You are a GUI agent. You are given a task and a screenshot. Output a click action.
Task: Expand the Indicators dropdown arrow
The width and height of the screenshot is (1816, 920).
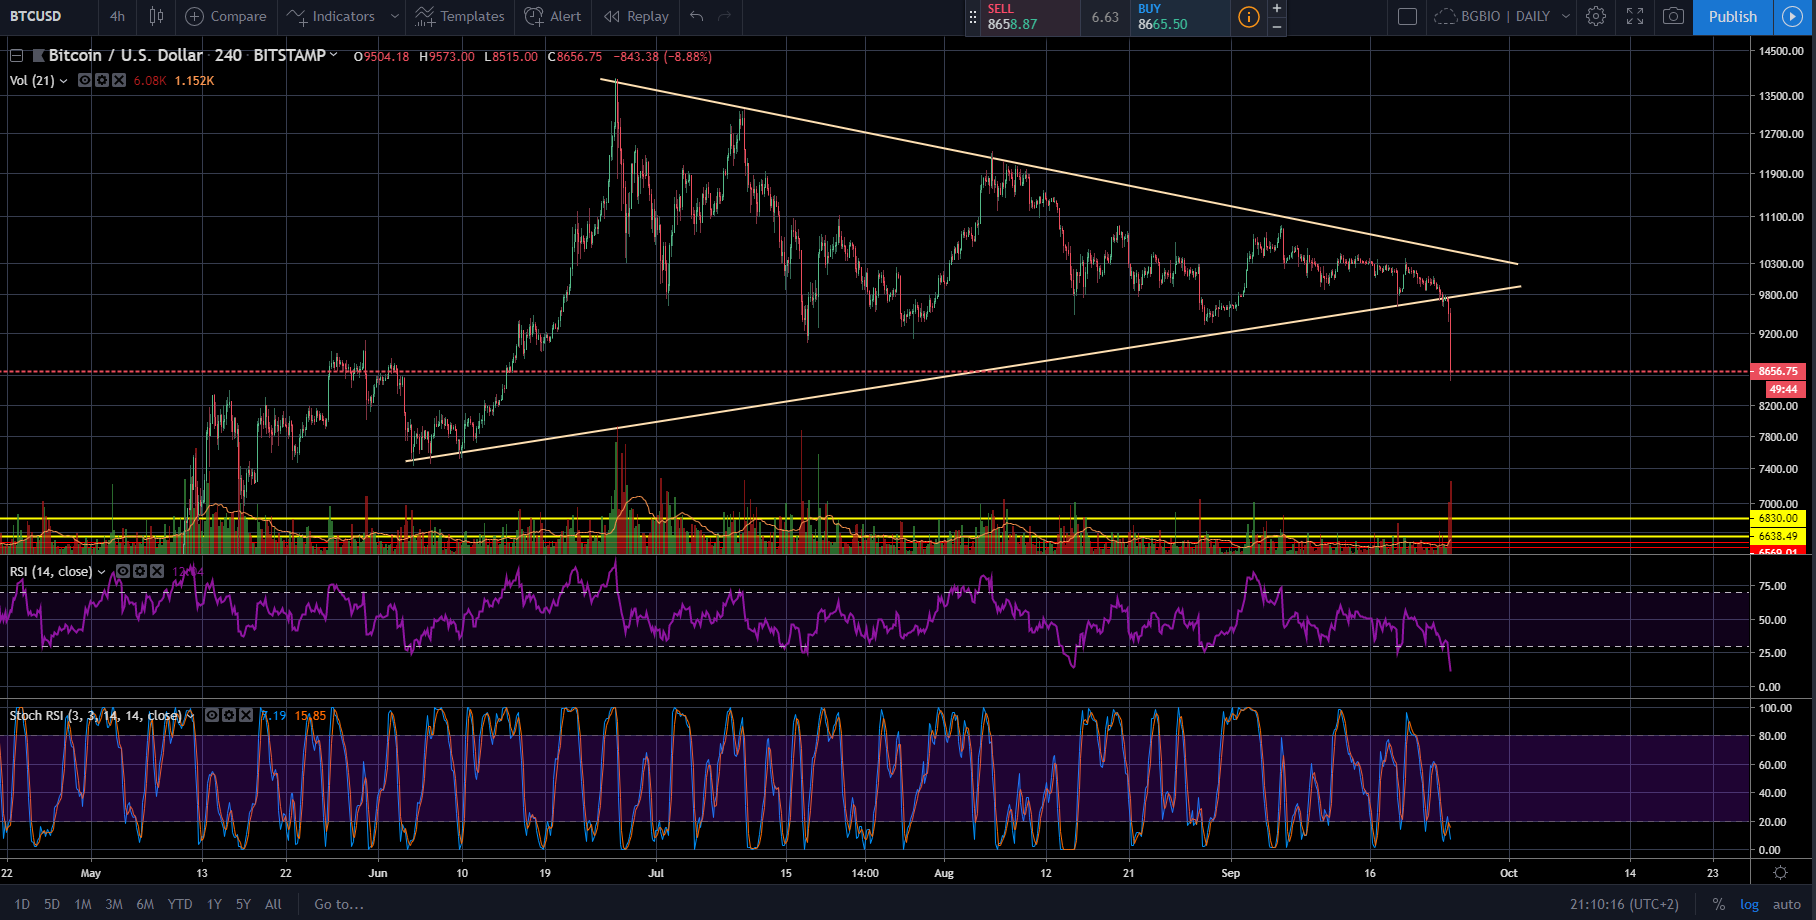(395, 16)
